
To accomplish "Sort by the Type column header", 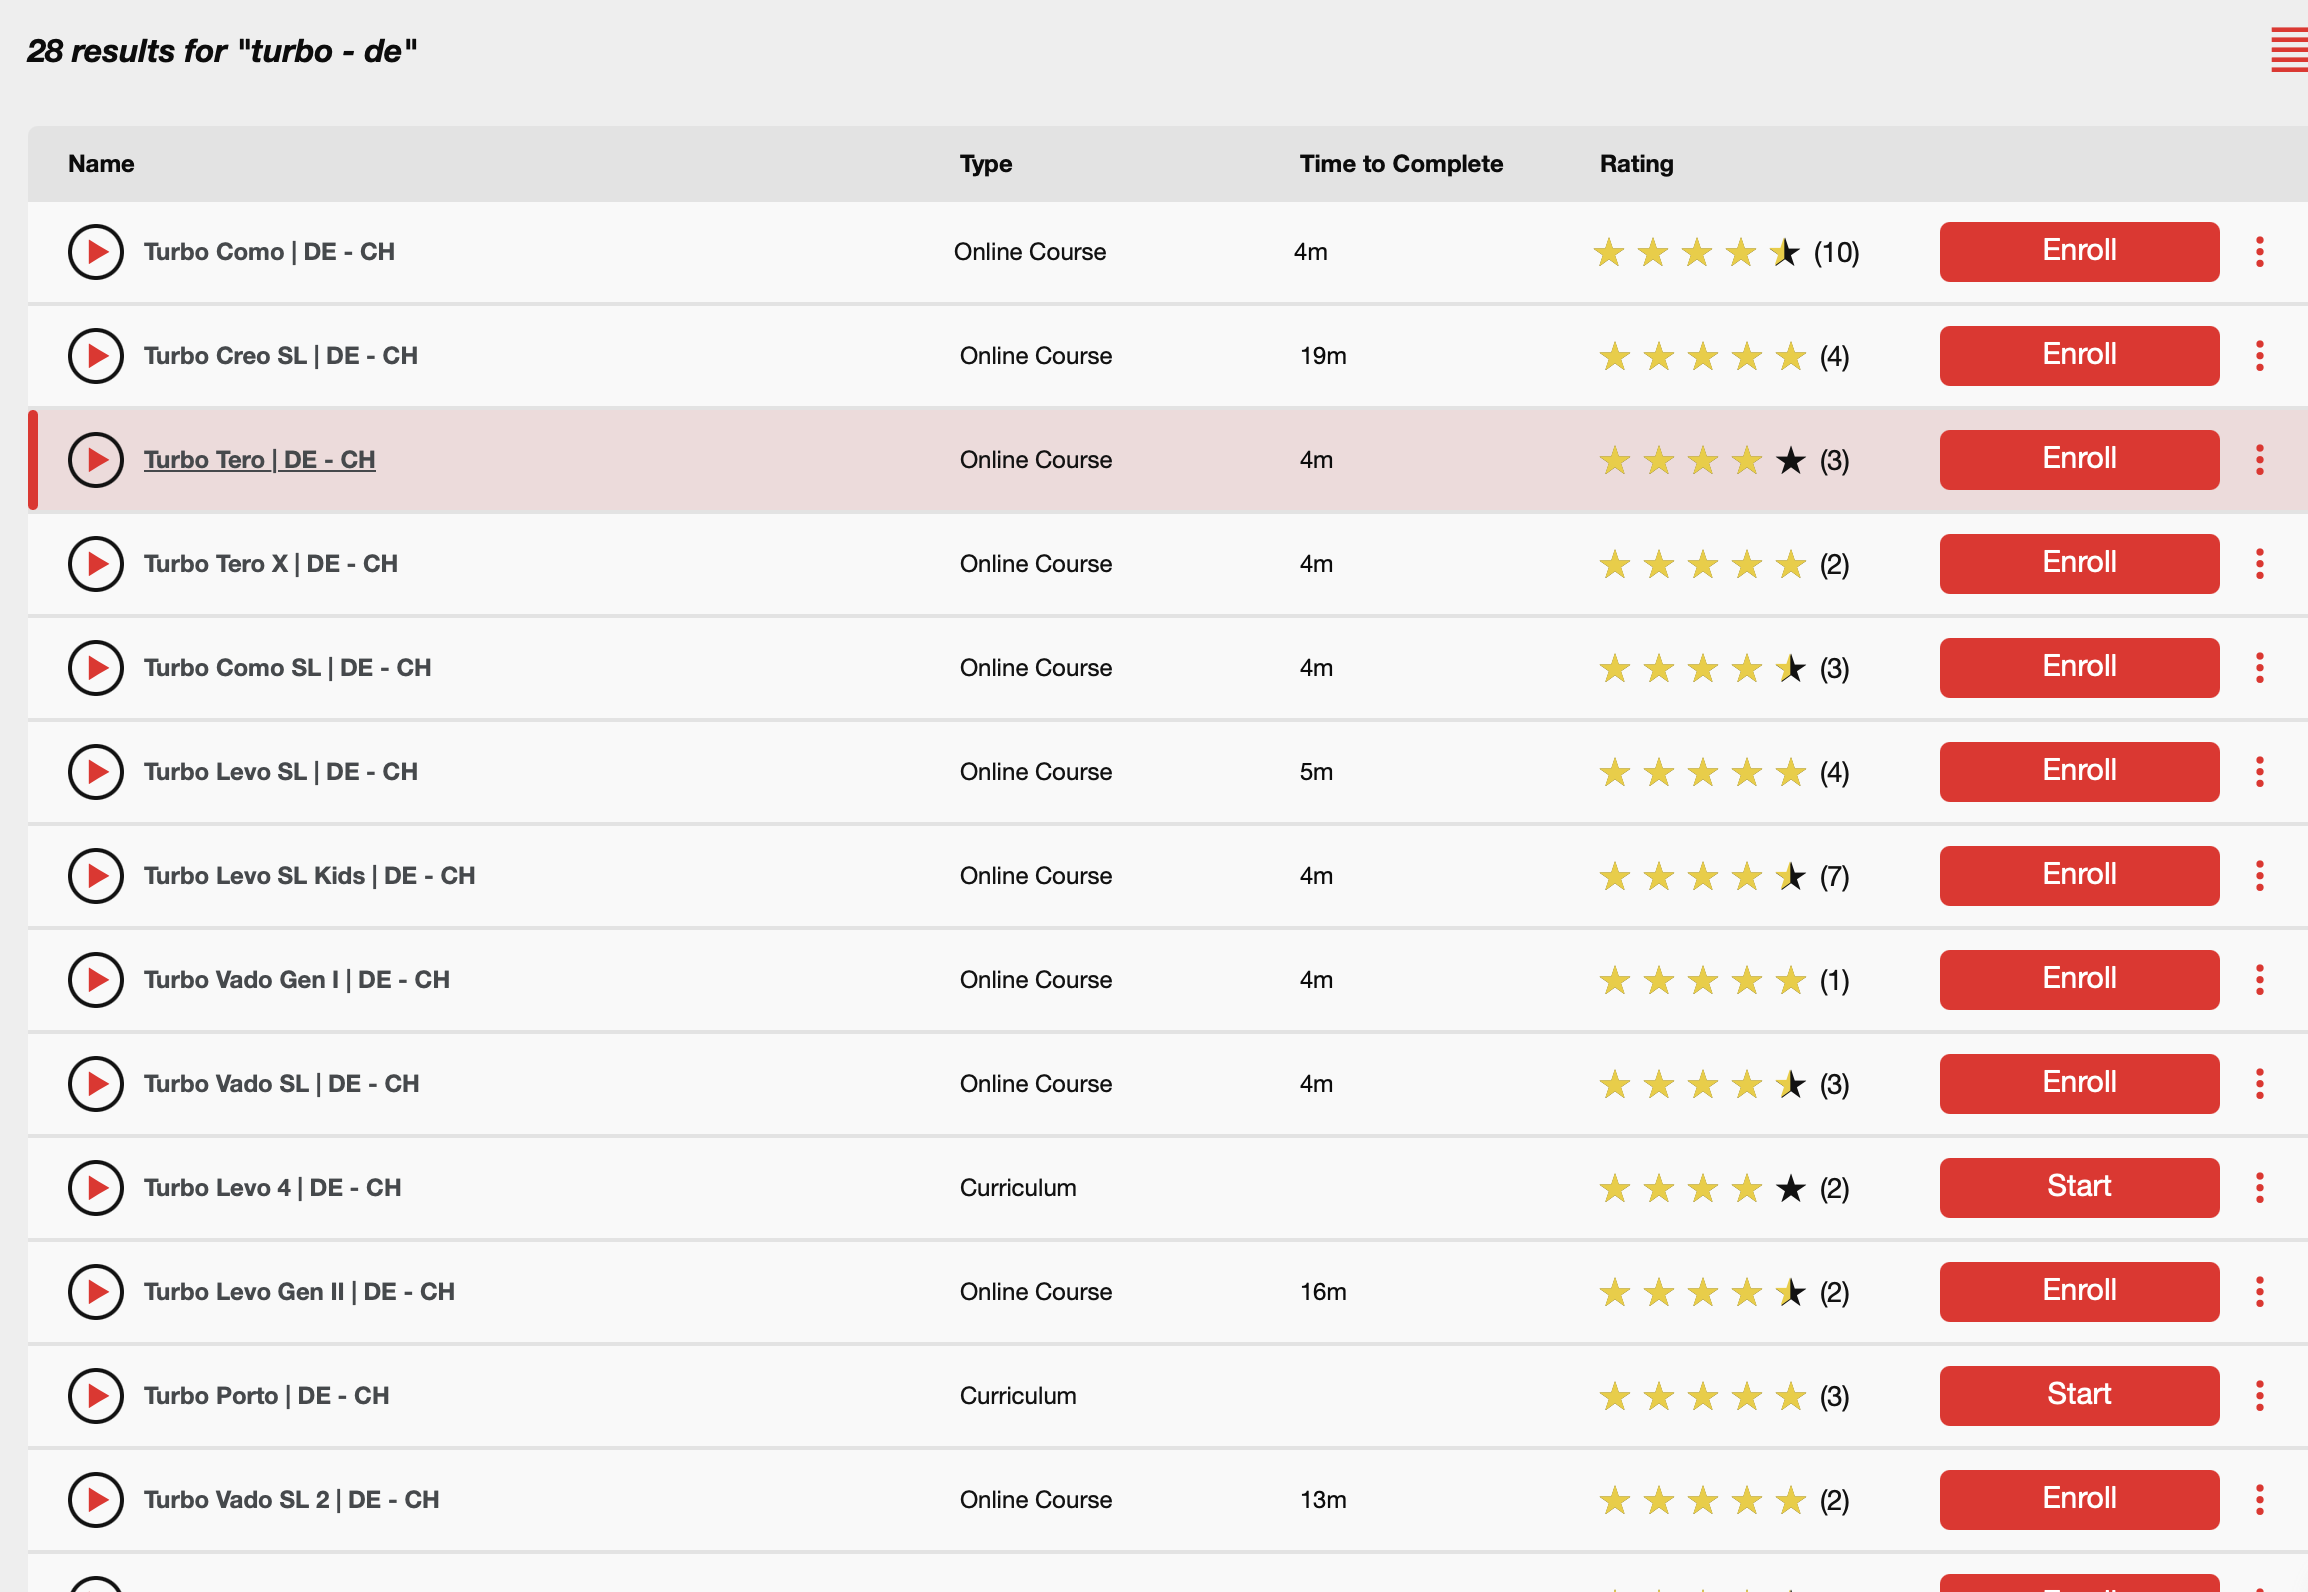I will pos(986,164).
